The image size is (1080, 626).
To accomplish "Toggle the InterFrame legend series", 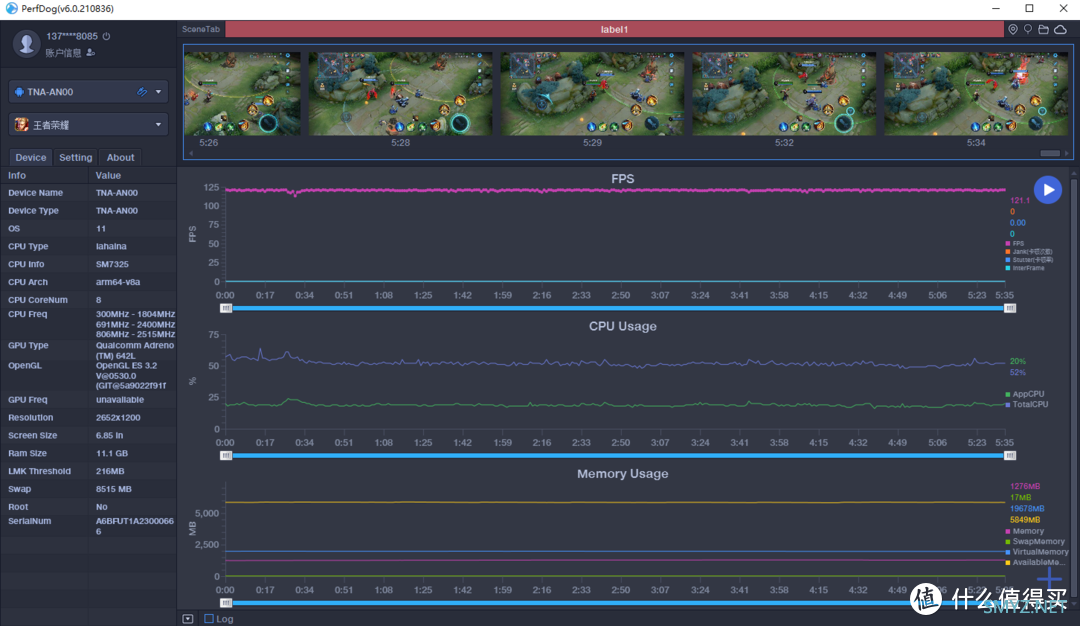I will pos(1025,269).
